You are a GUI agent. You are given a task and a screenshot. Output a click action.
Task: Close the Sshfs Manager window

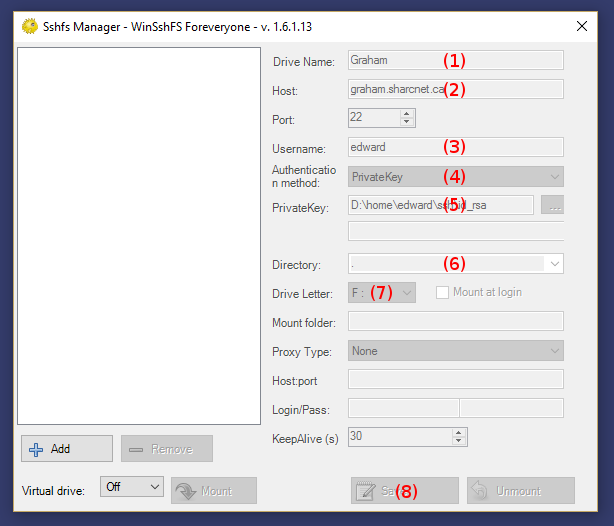pos(582,26)
